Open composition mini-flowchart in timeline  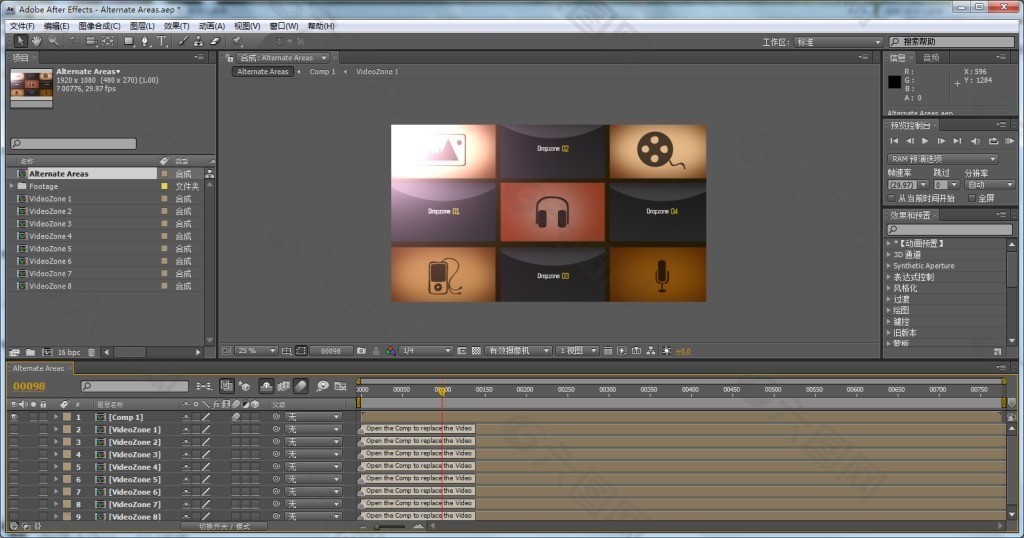pos(204,386)
